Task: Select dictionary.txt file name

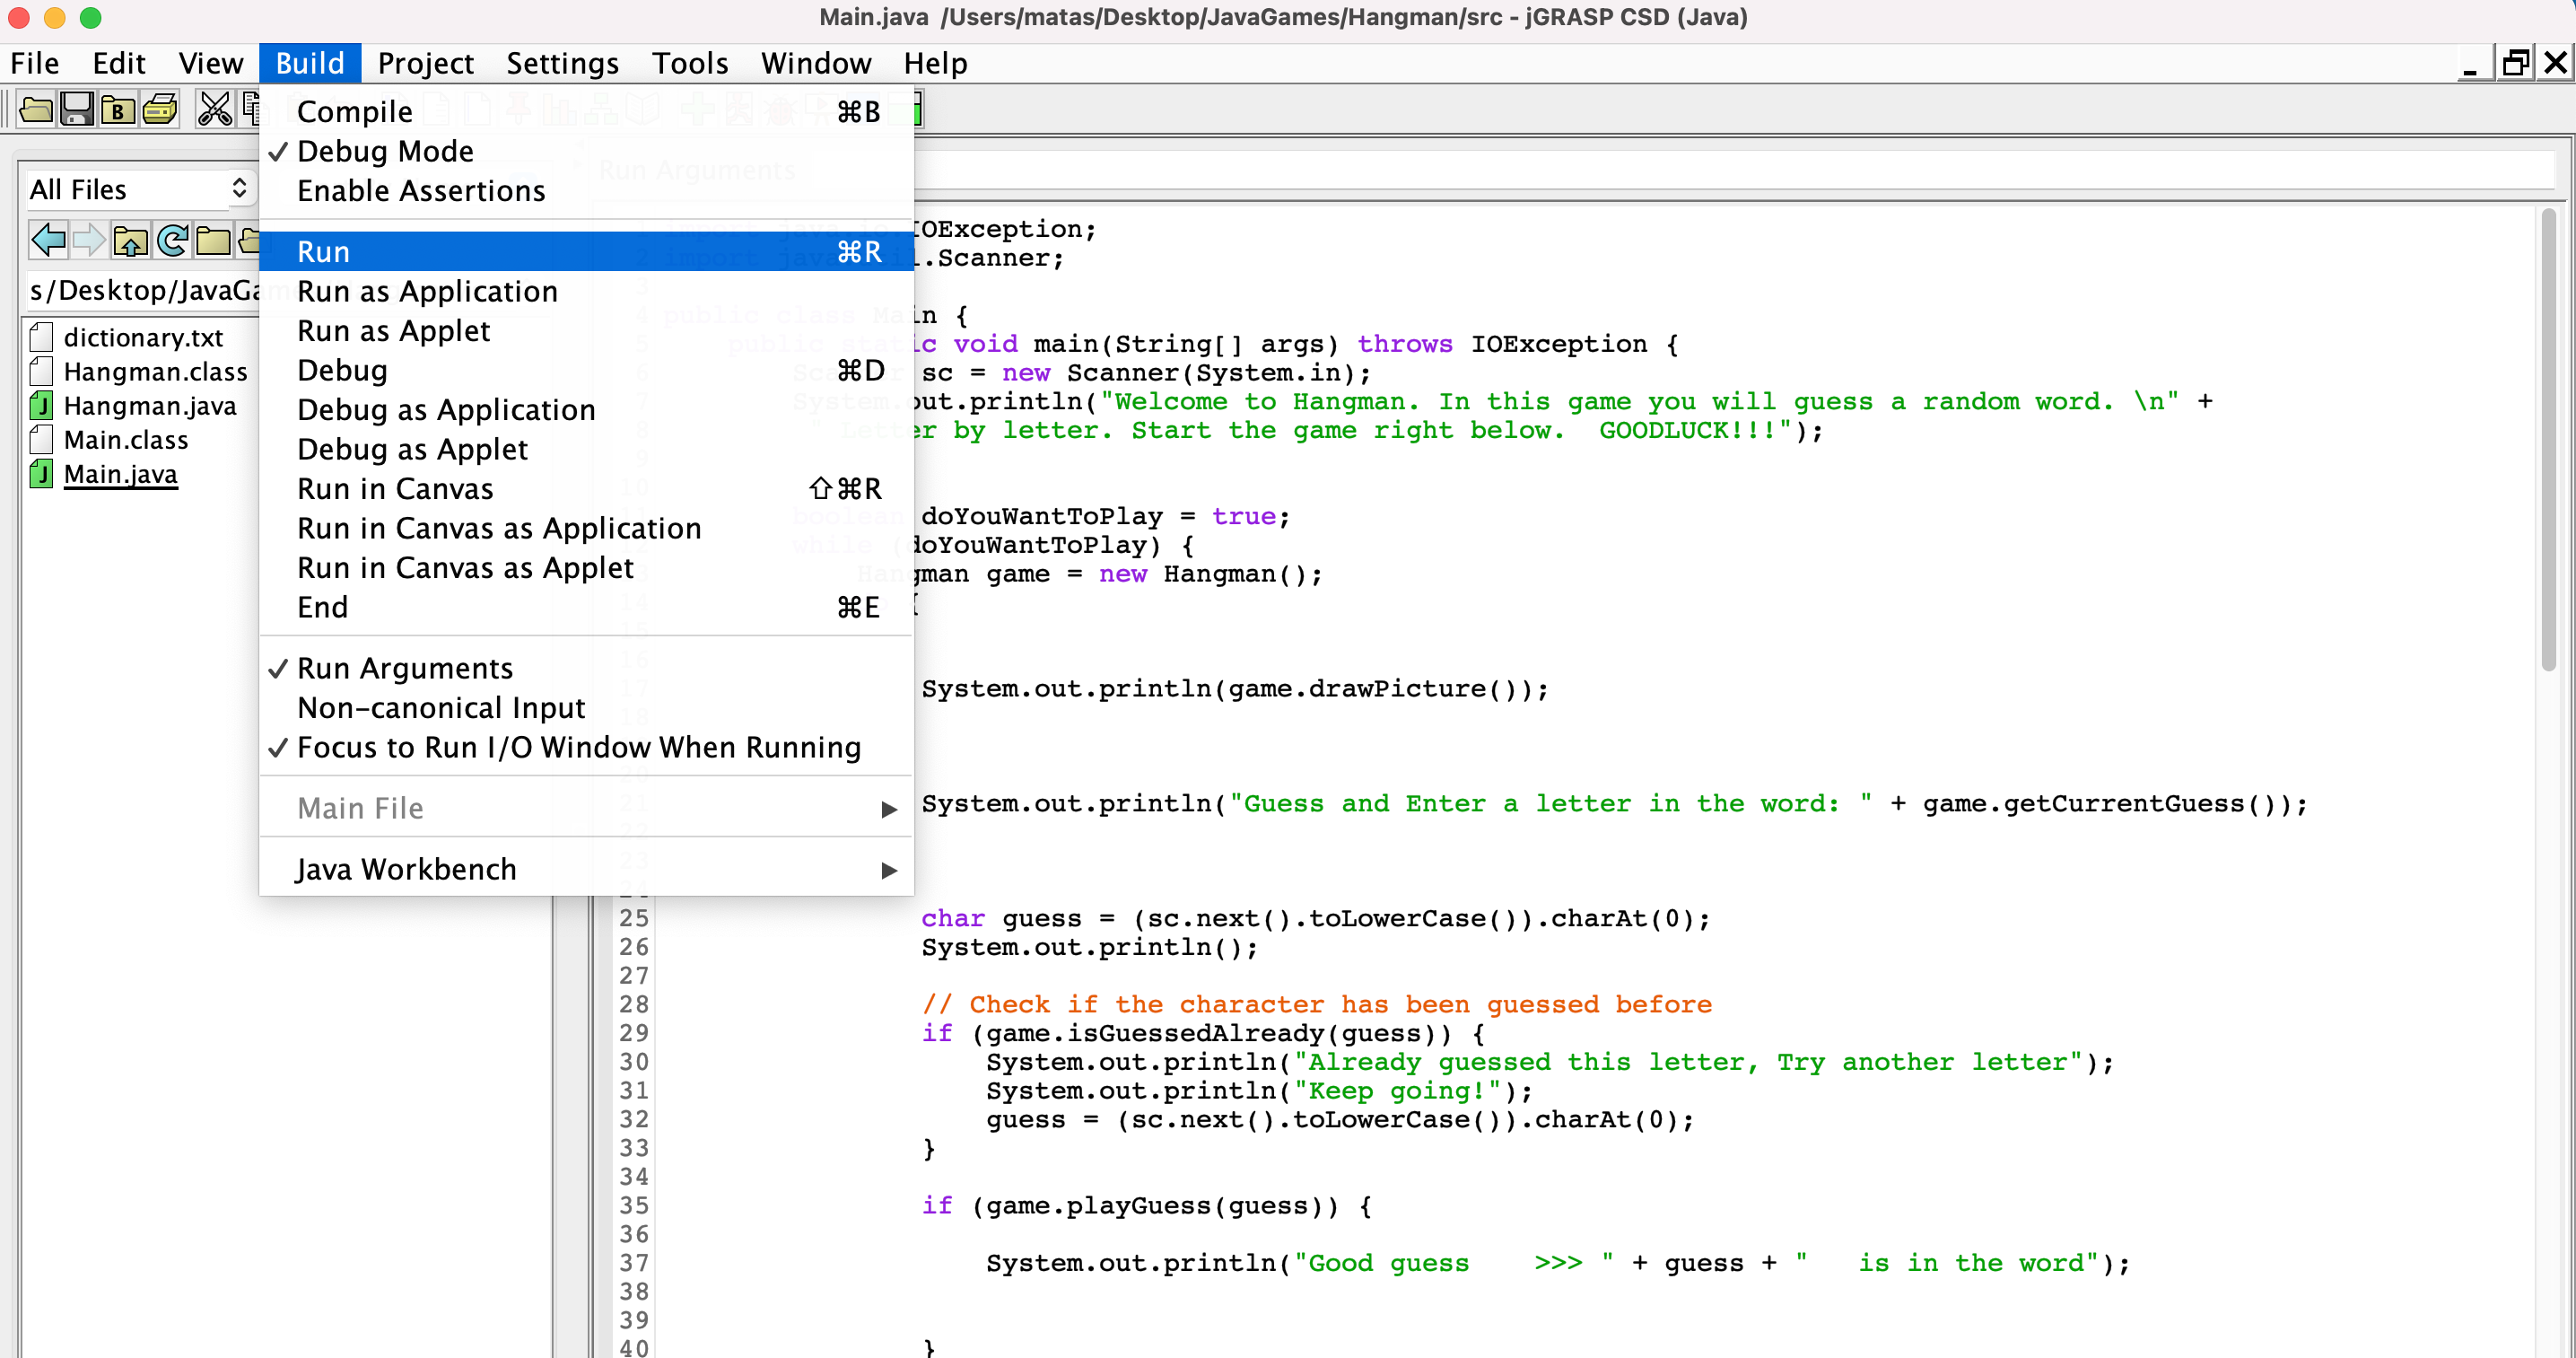Action: [x=143, y=338]
